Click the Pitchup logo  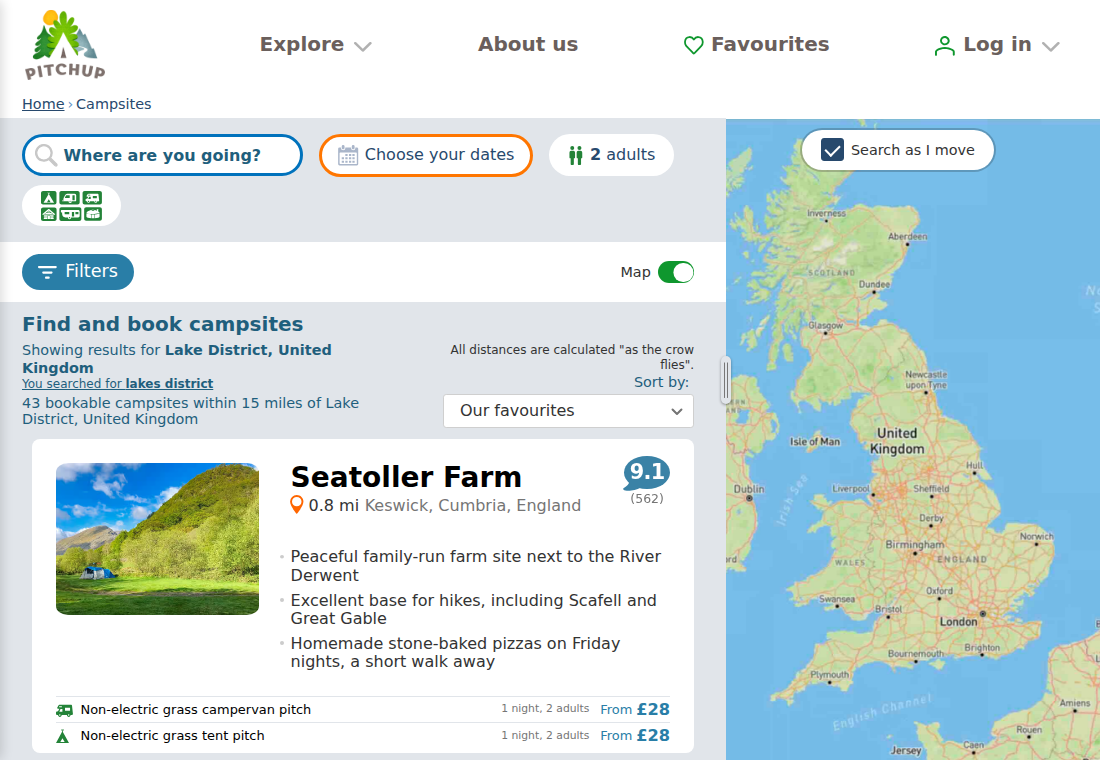[x=65, y=44]
